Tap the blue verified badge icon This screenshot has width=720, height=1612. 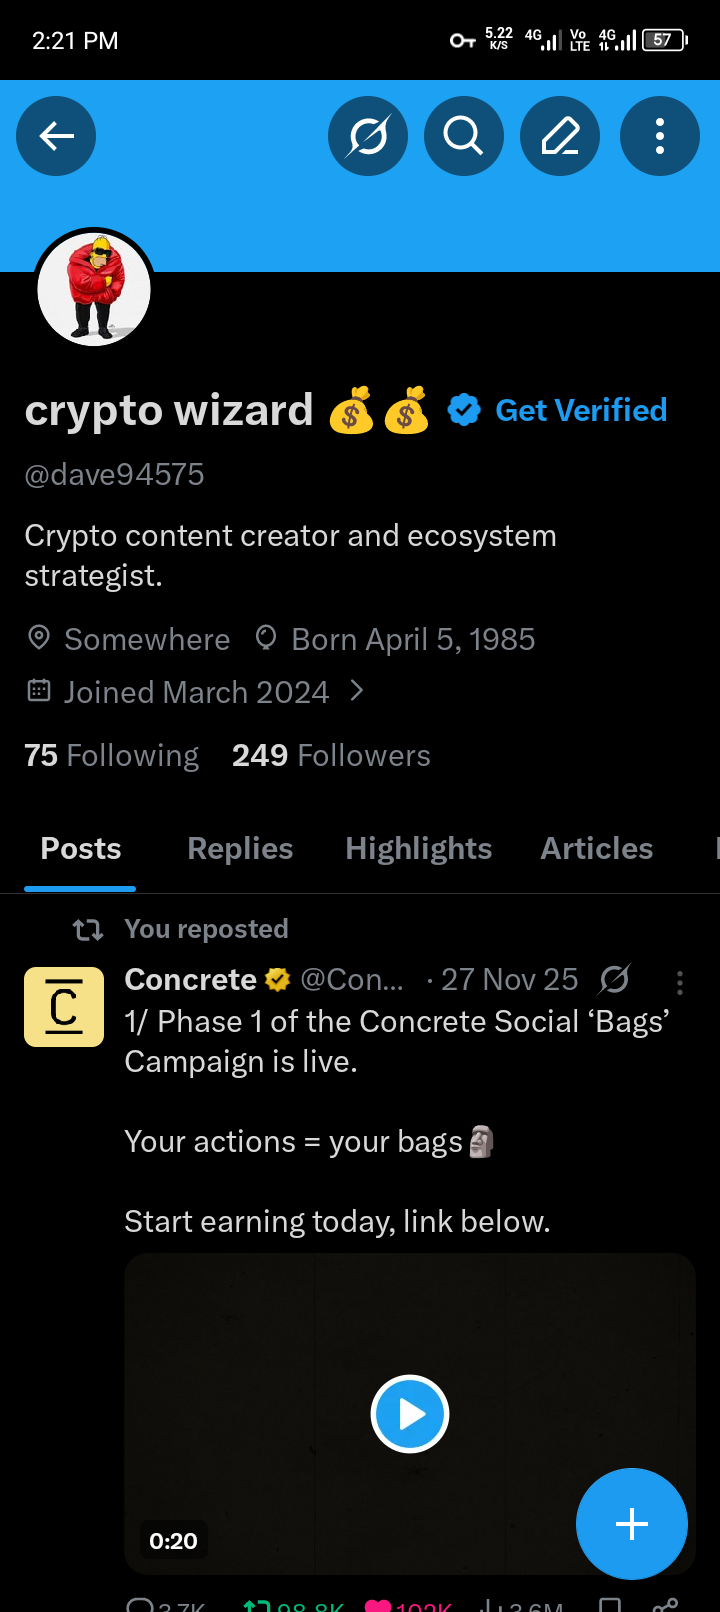pos(464,410)
